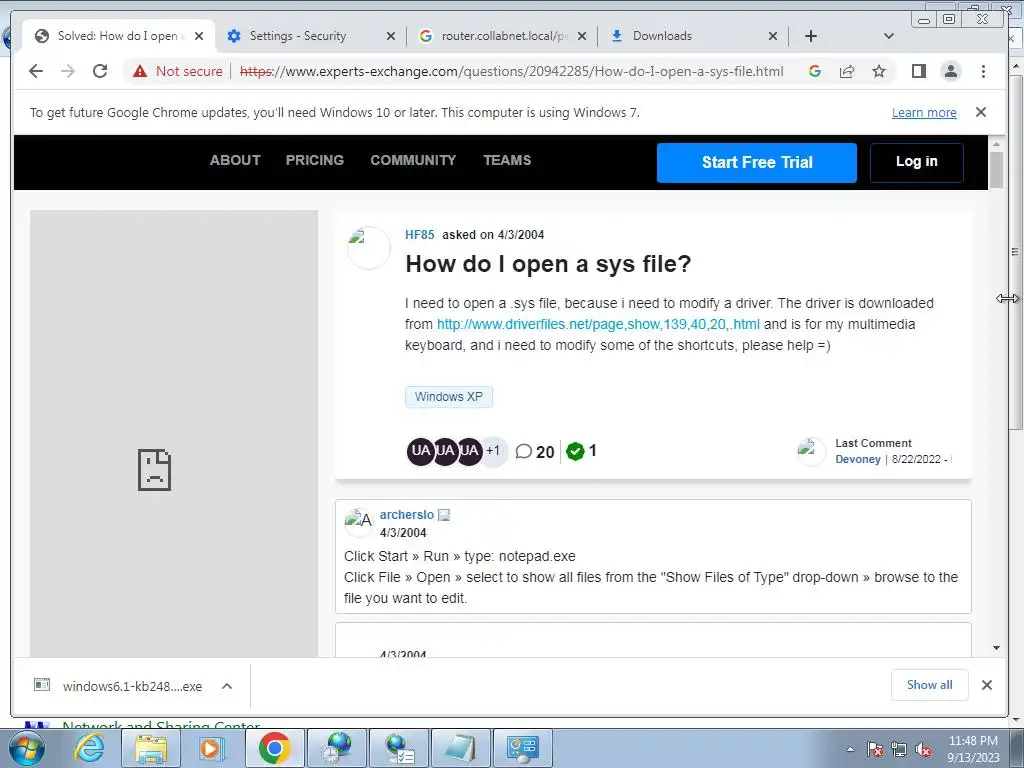Open Devoney's profile from Last Comment

pyautogui.click(x=857, y=459)
